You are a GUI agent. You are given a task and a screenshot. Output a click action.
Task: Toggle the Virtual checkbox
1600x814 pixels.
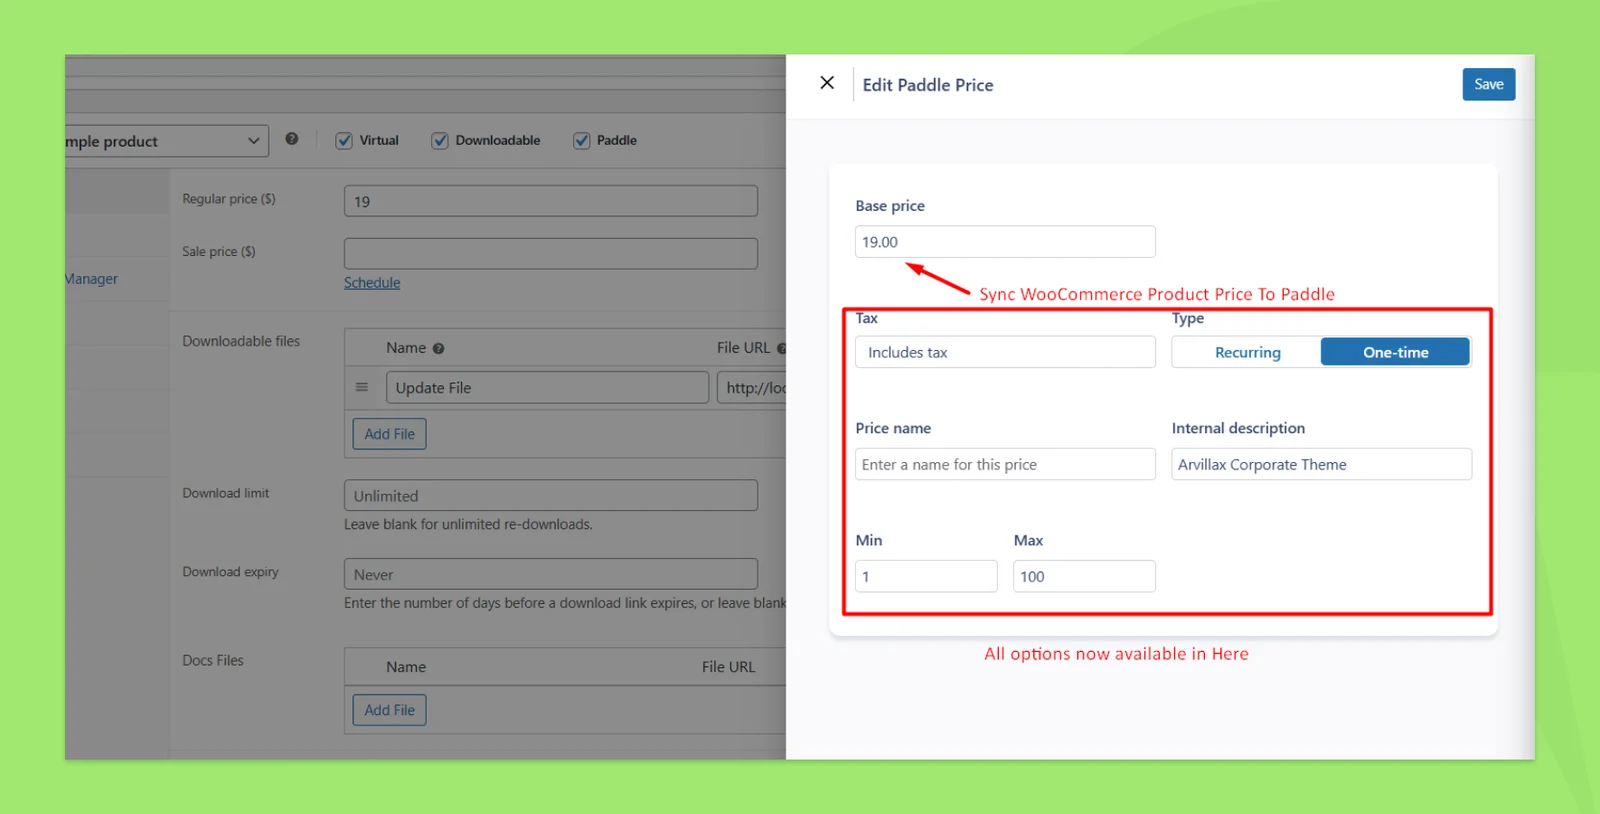point(344,141)
